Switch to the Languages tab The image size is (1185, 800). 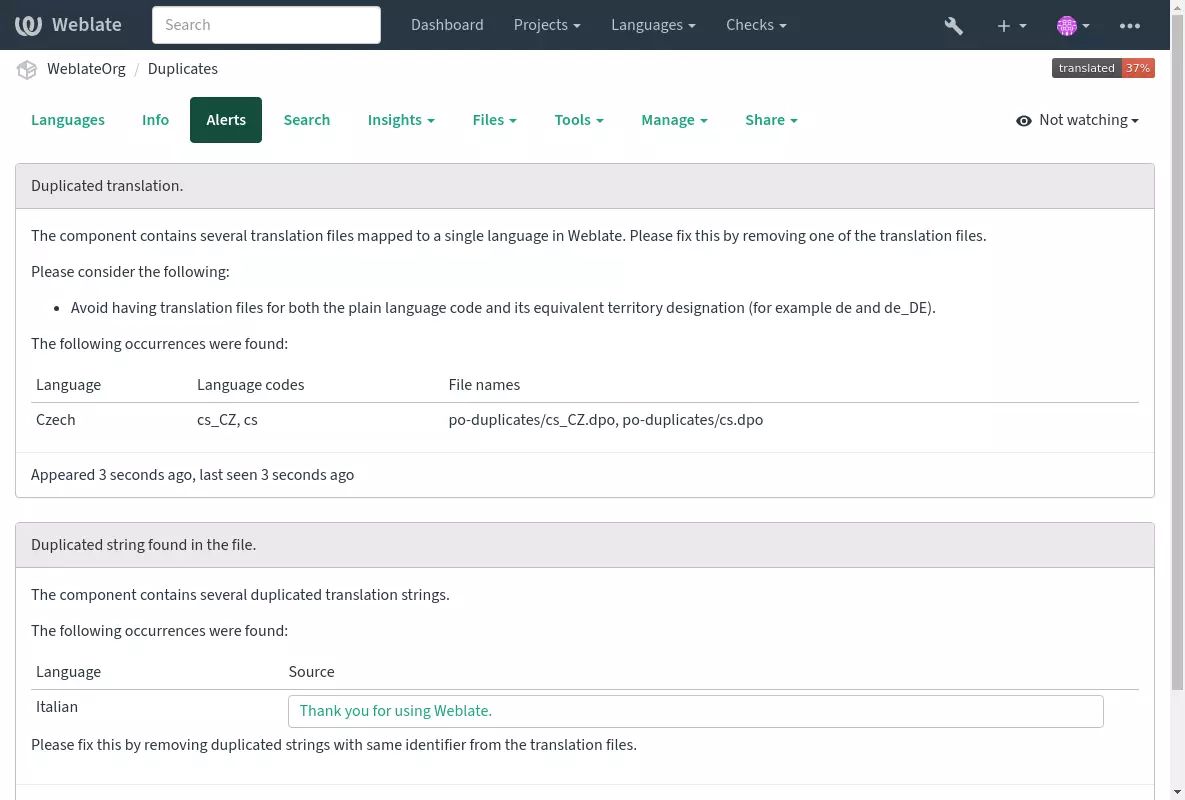pos(68,120)
